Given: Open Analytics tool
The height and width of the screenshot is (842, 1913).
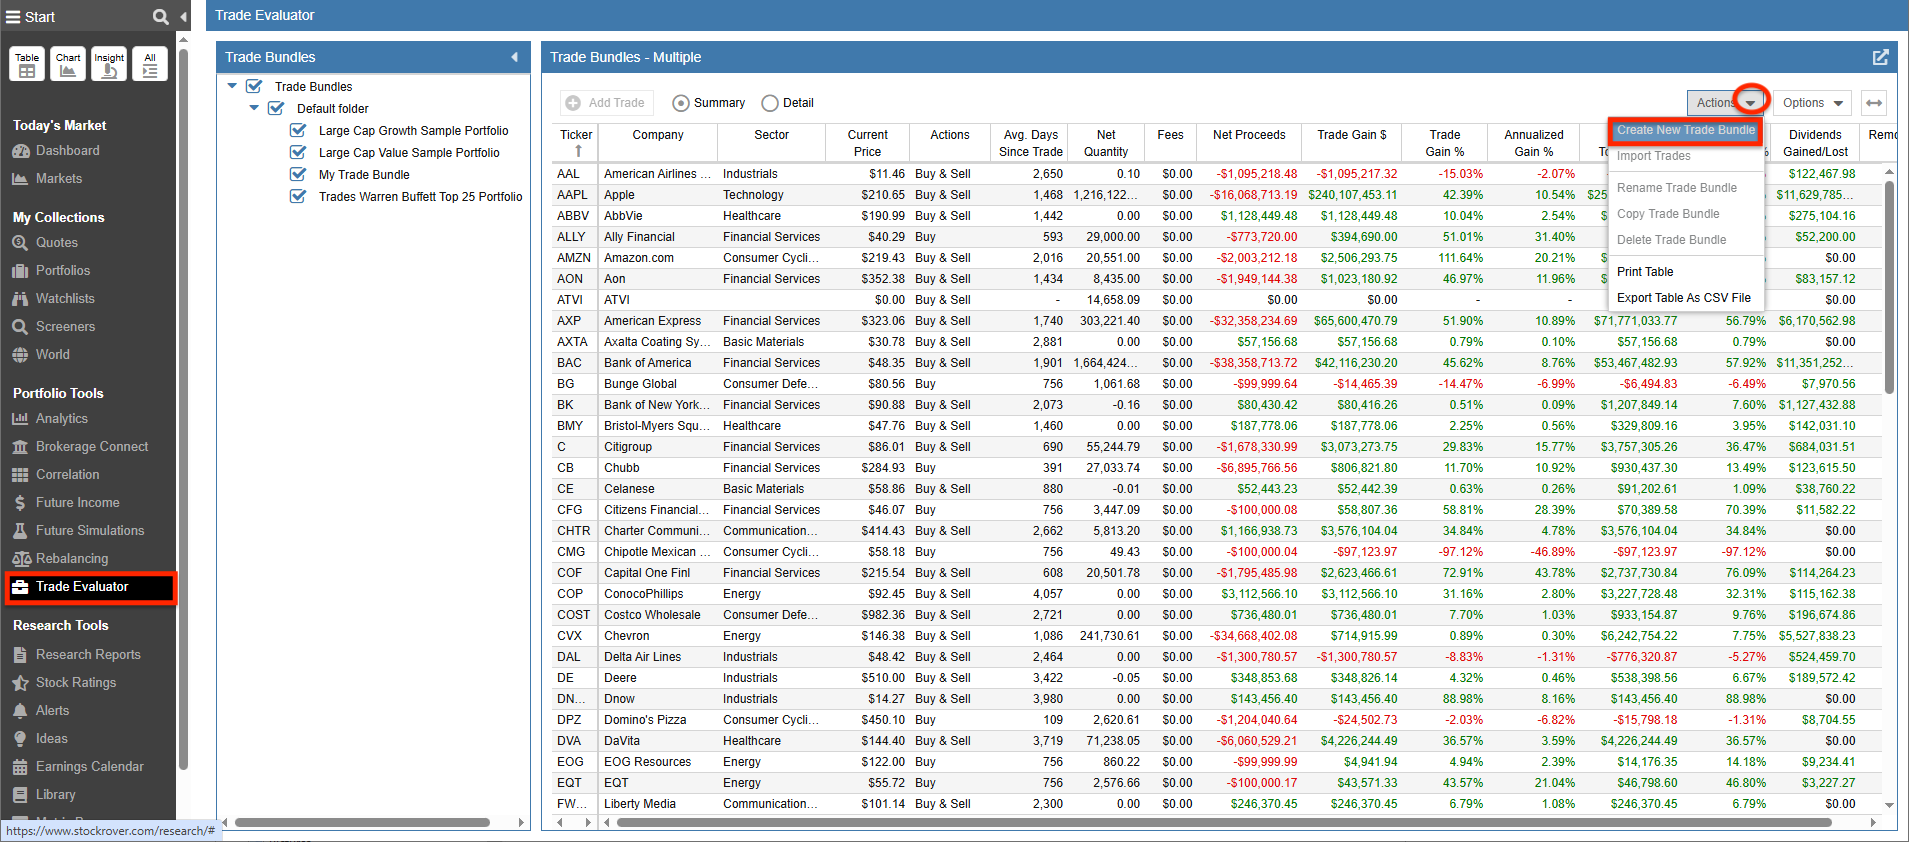Looking at the screenshot, I should point(61,419).
